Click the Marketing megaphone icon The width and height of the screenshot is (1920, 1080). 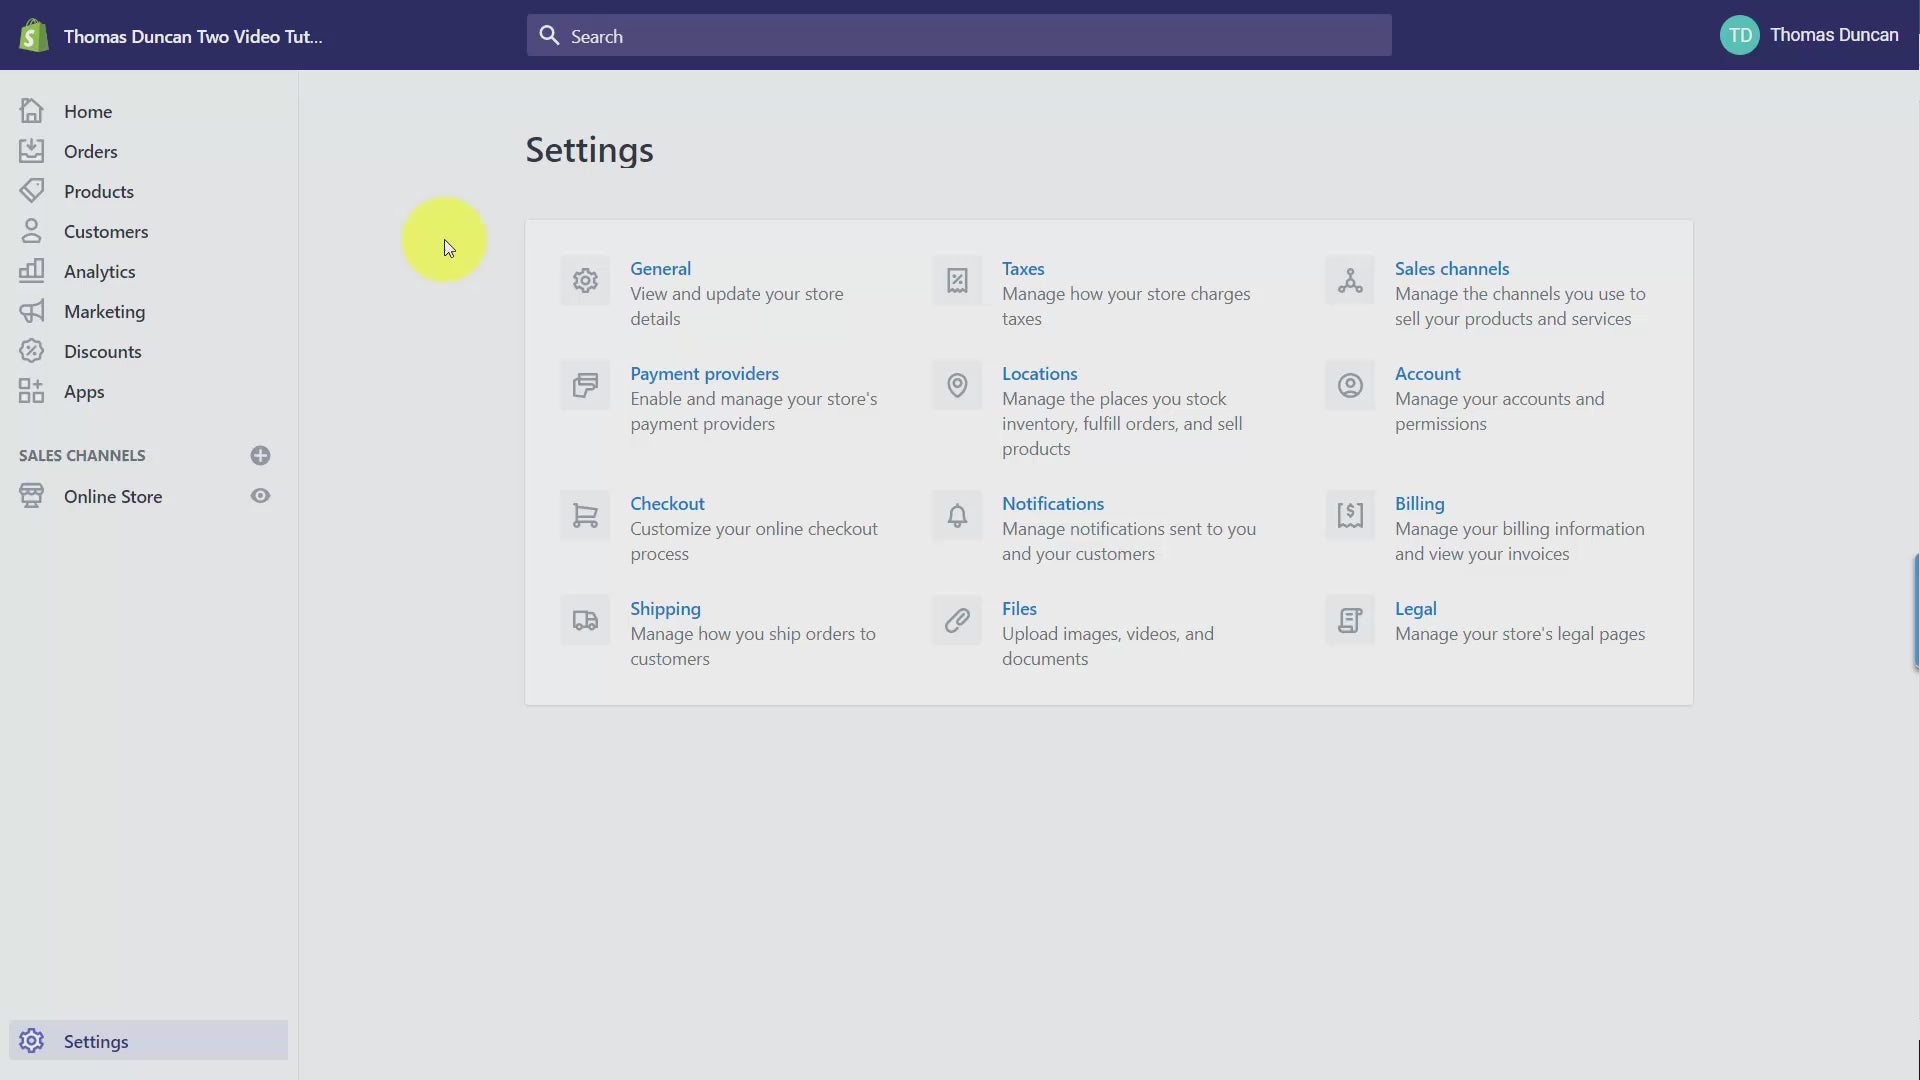click(31, 311)
